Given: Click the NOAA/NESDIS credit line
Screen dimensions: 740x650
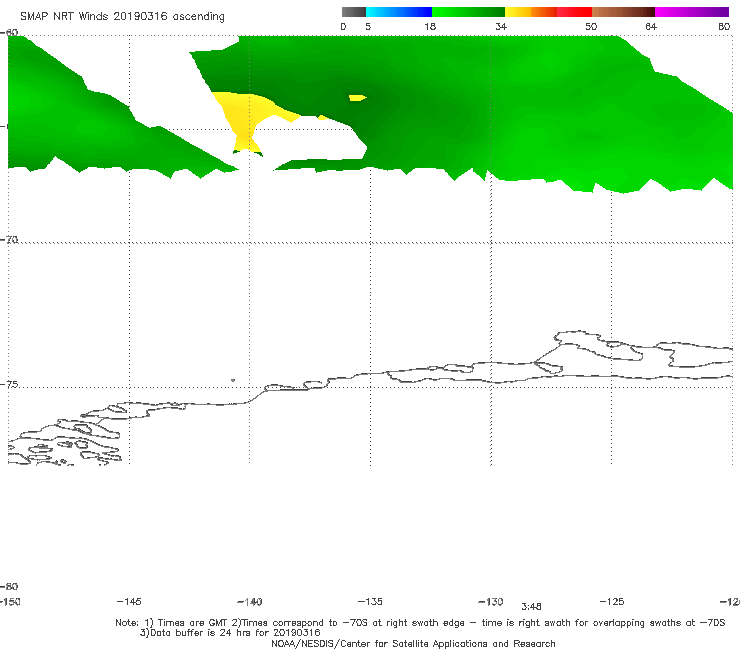Looking at the screenshot, I should point(413,644).
